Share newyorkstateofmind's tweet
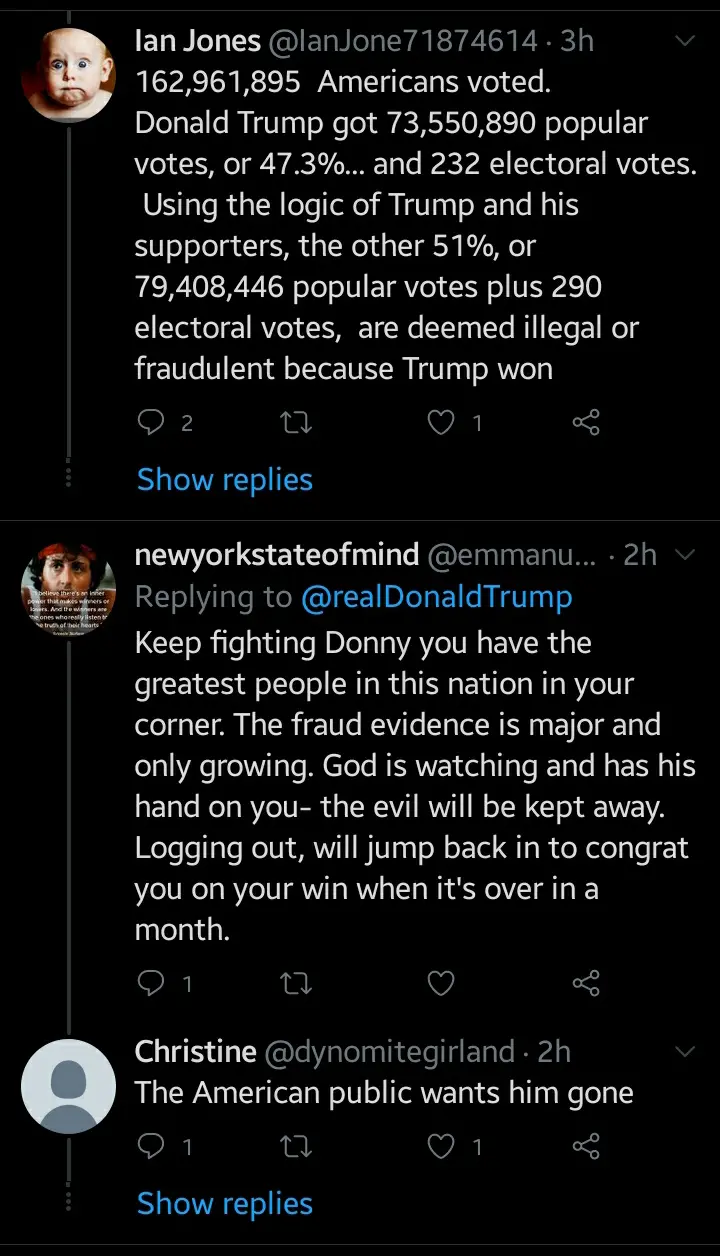The width and height of the screenshot is (720, 1256). (x=586, y=984)
